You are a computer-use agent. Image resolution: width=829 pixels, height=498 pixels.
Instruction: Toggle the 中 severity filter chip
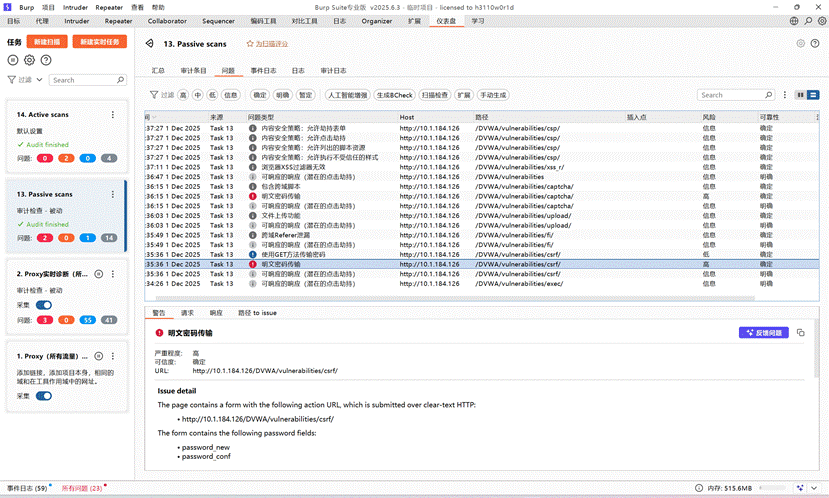click(198, 95)
